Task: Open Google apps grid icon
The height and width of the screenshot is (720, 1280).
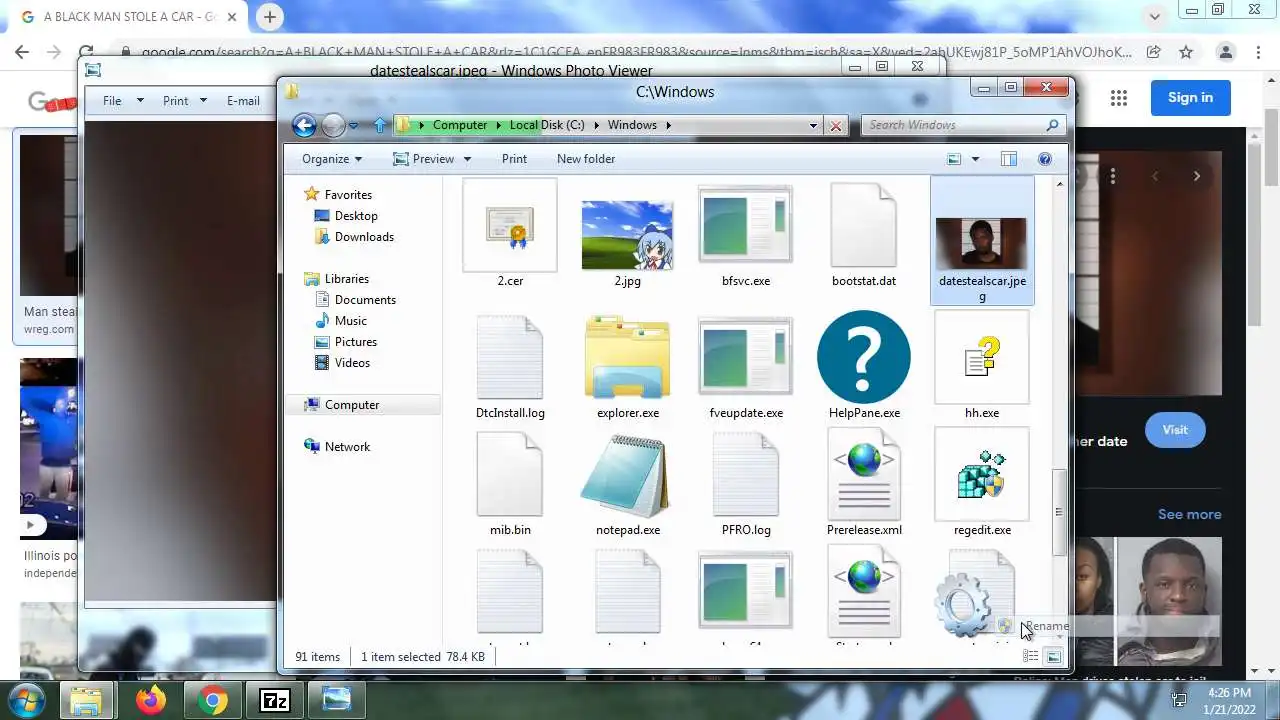Action: tap(1118, 98)
